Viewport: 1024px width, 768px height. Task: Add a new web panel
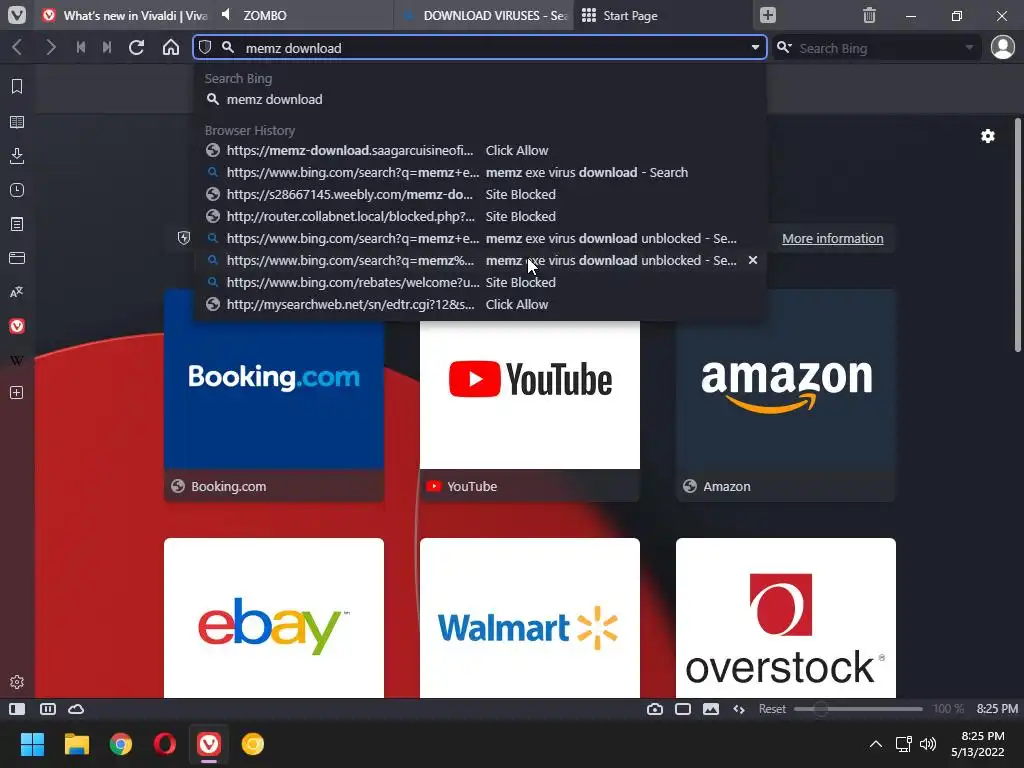point(17,392)
